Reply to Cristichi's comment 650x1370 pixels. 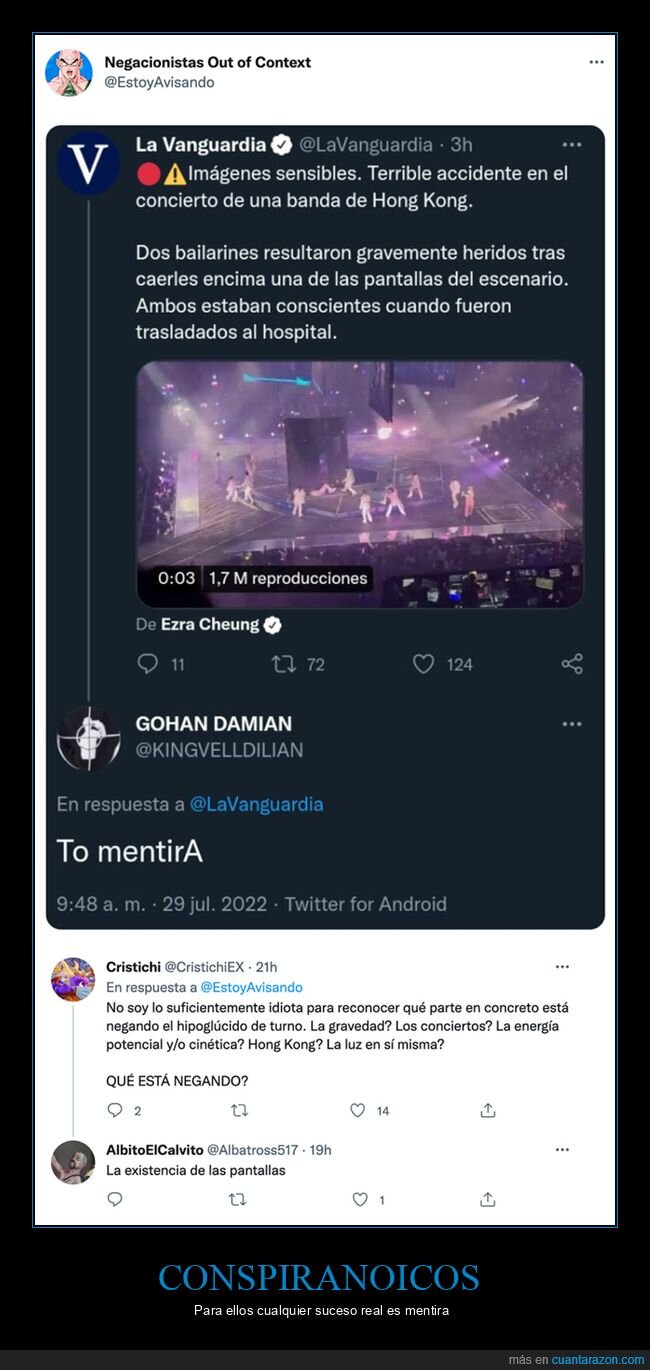pyautogui.click(x=115, y=1110)
